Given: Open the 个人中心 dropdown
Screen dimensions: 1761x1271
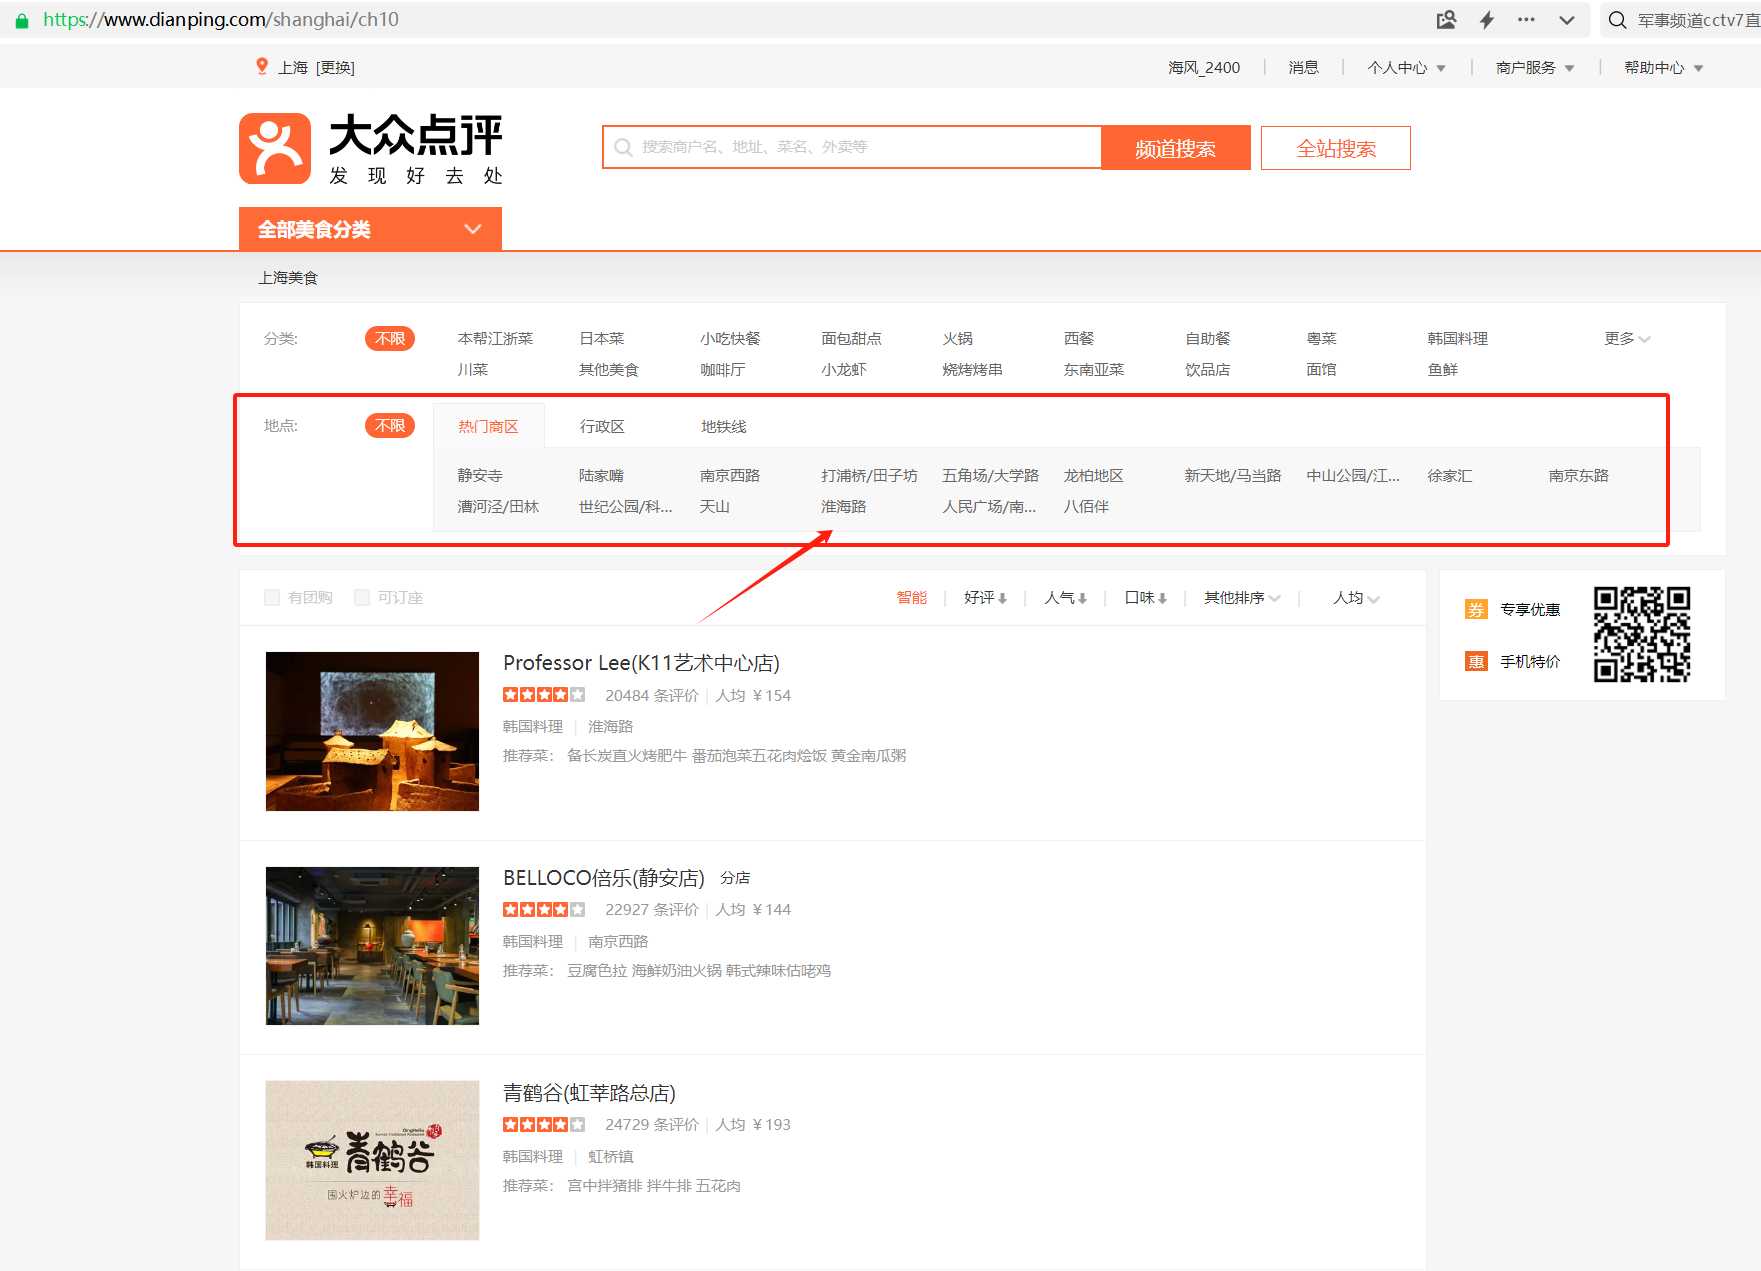Looking at the screenshot, I should tap(1406, 67).
